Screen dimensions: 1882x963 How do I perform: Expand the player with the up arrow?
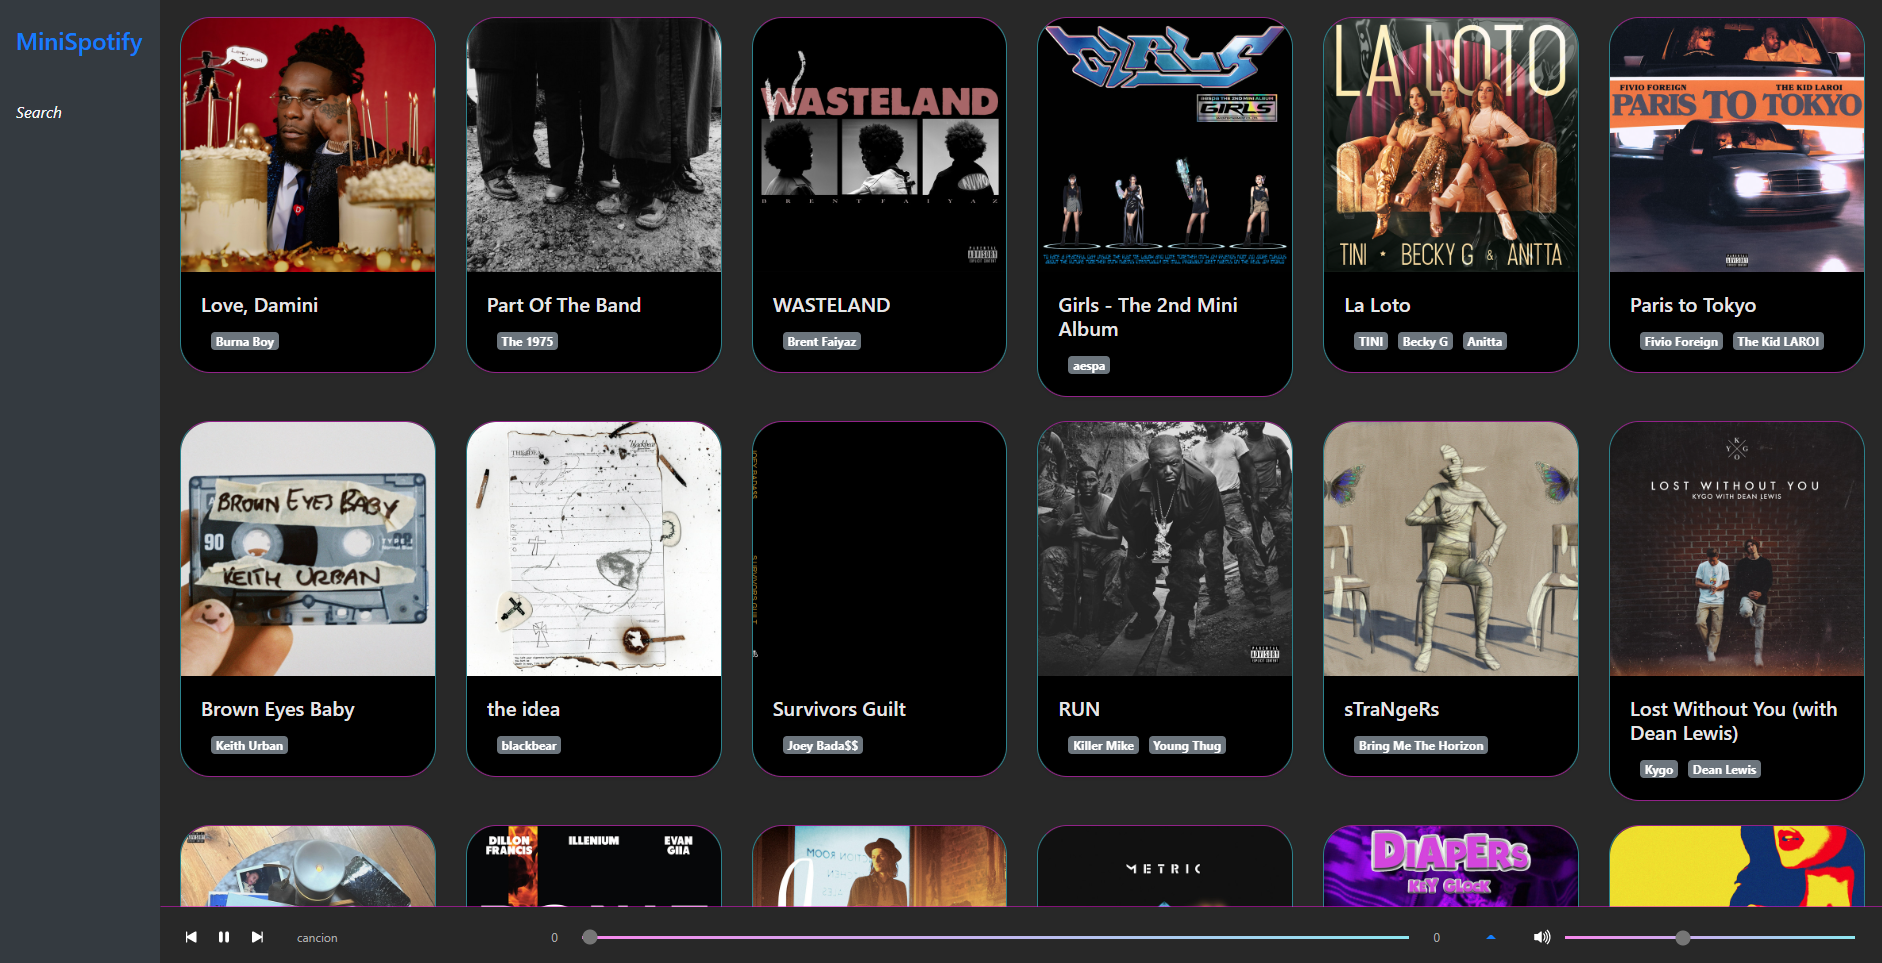coord(1491,937)
